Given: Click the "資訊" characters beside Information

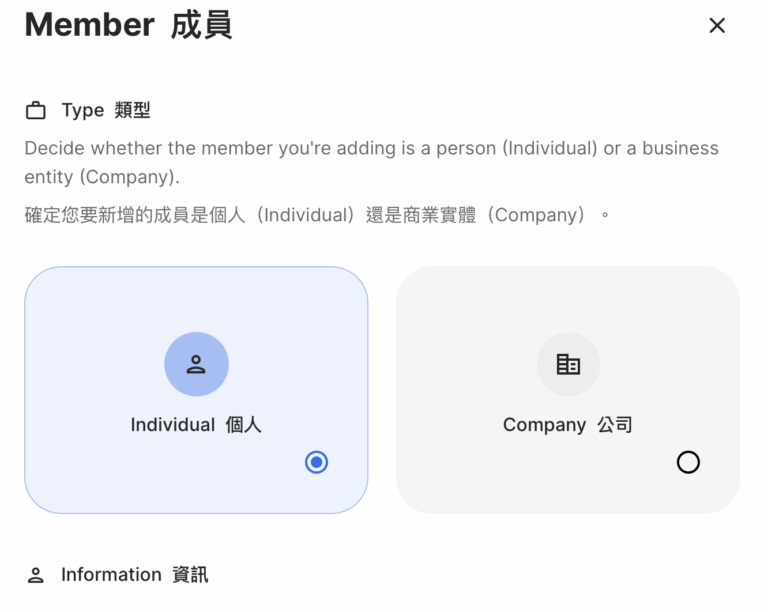Looking at the screenshot, I should click(x=190, y=575).
